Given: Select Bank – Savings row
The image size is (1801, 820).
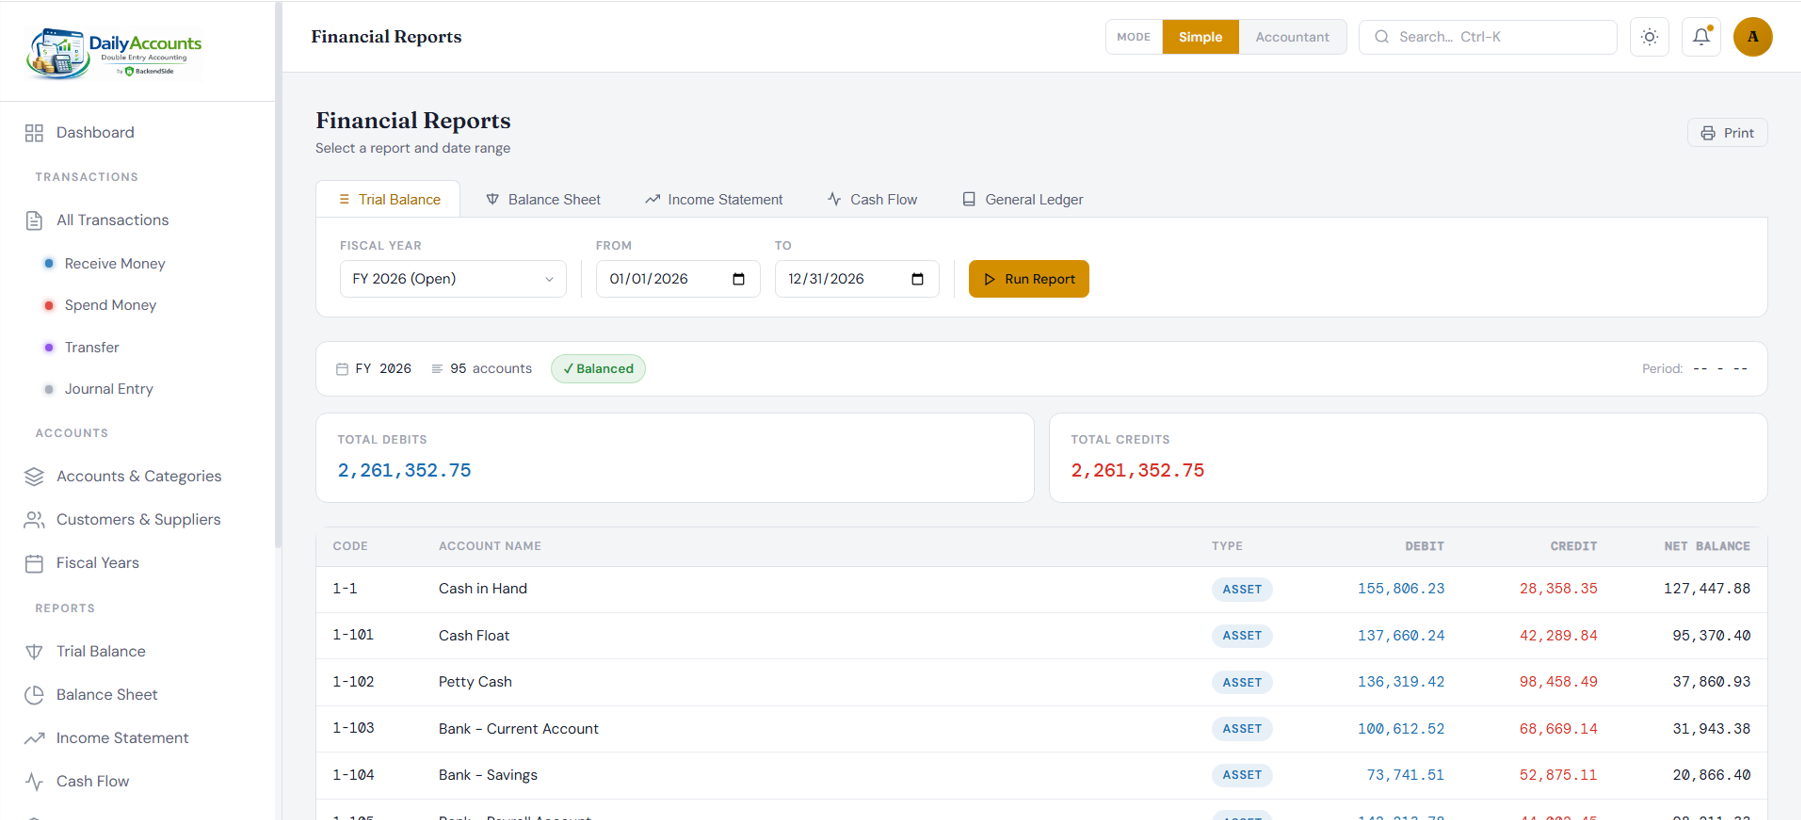Looking at the screenshot, I should point(1041,775).
